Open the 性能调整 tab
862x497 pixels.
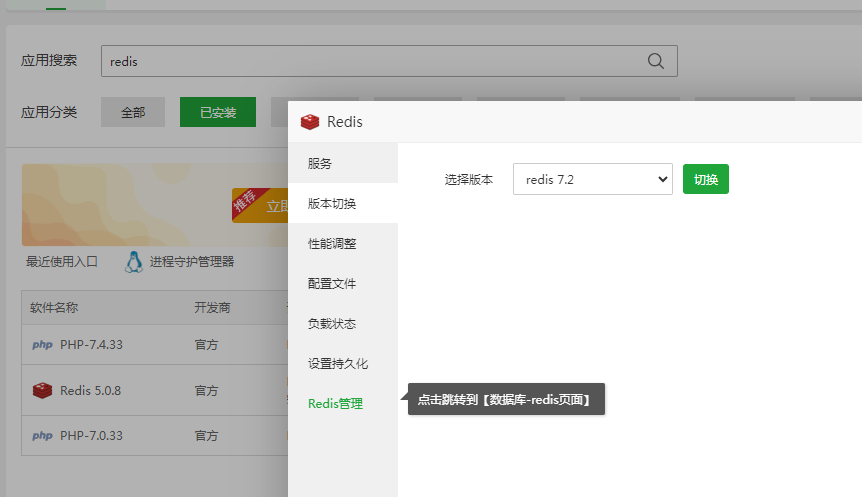[x=343, y=244]
